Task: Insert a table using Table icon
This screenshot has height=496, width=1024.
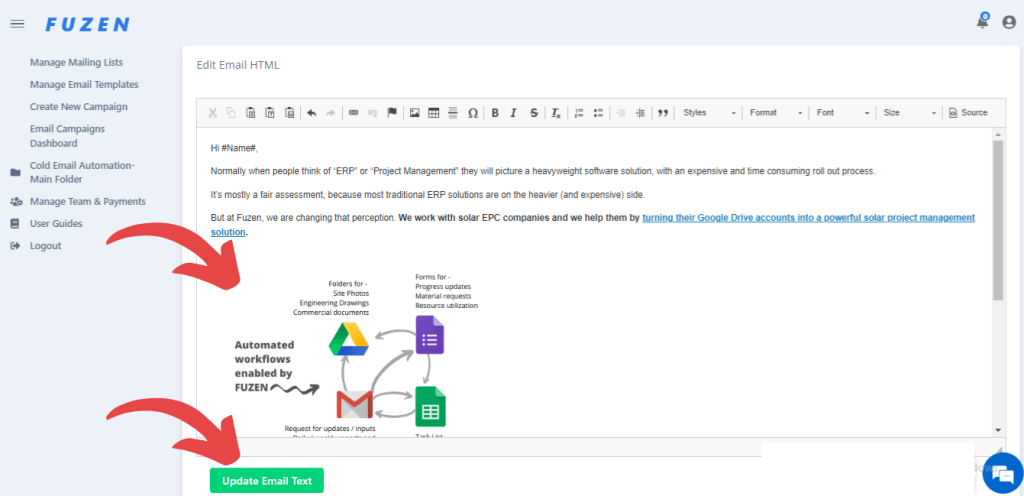Action: (x=434, y=113)
